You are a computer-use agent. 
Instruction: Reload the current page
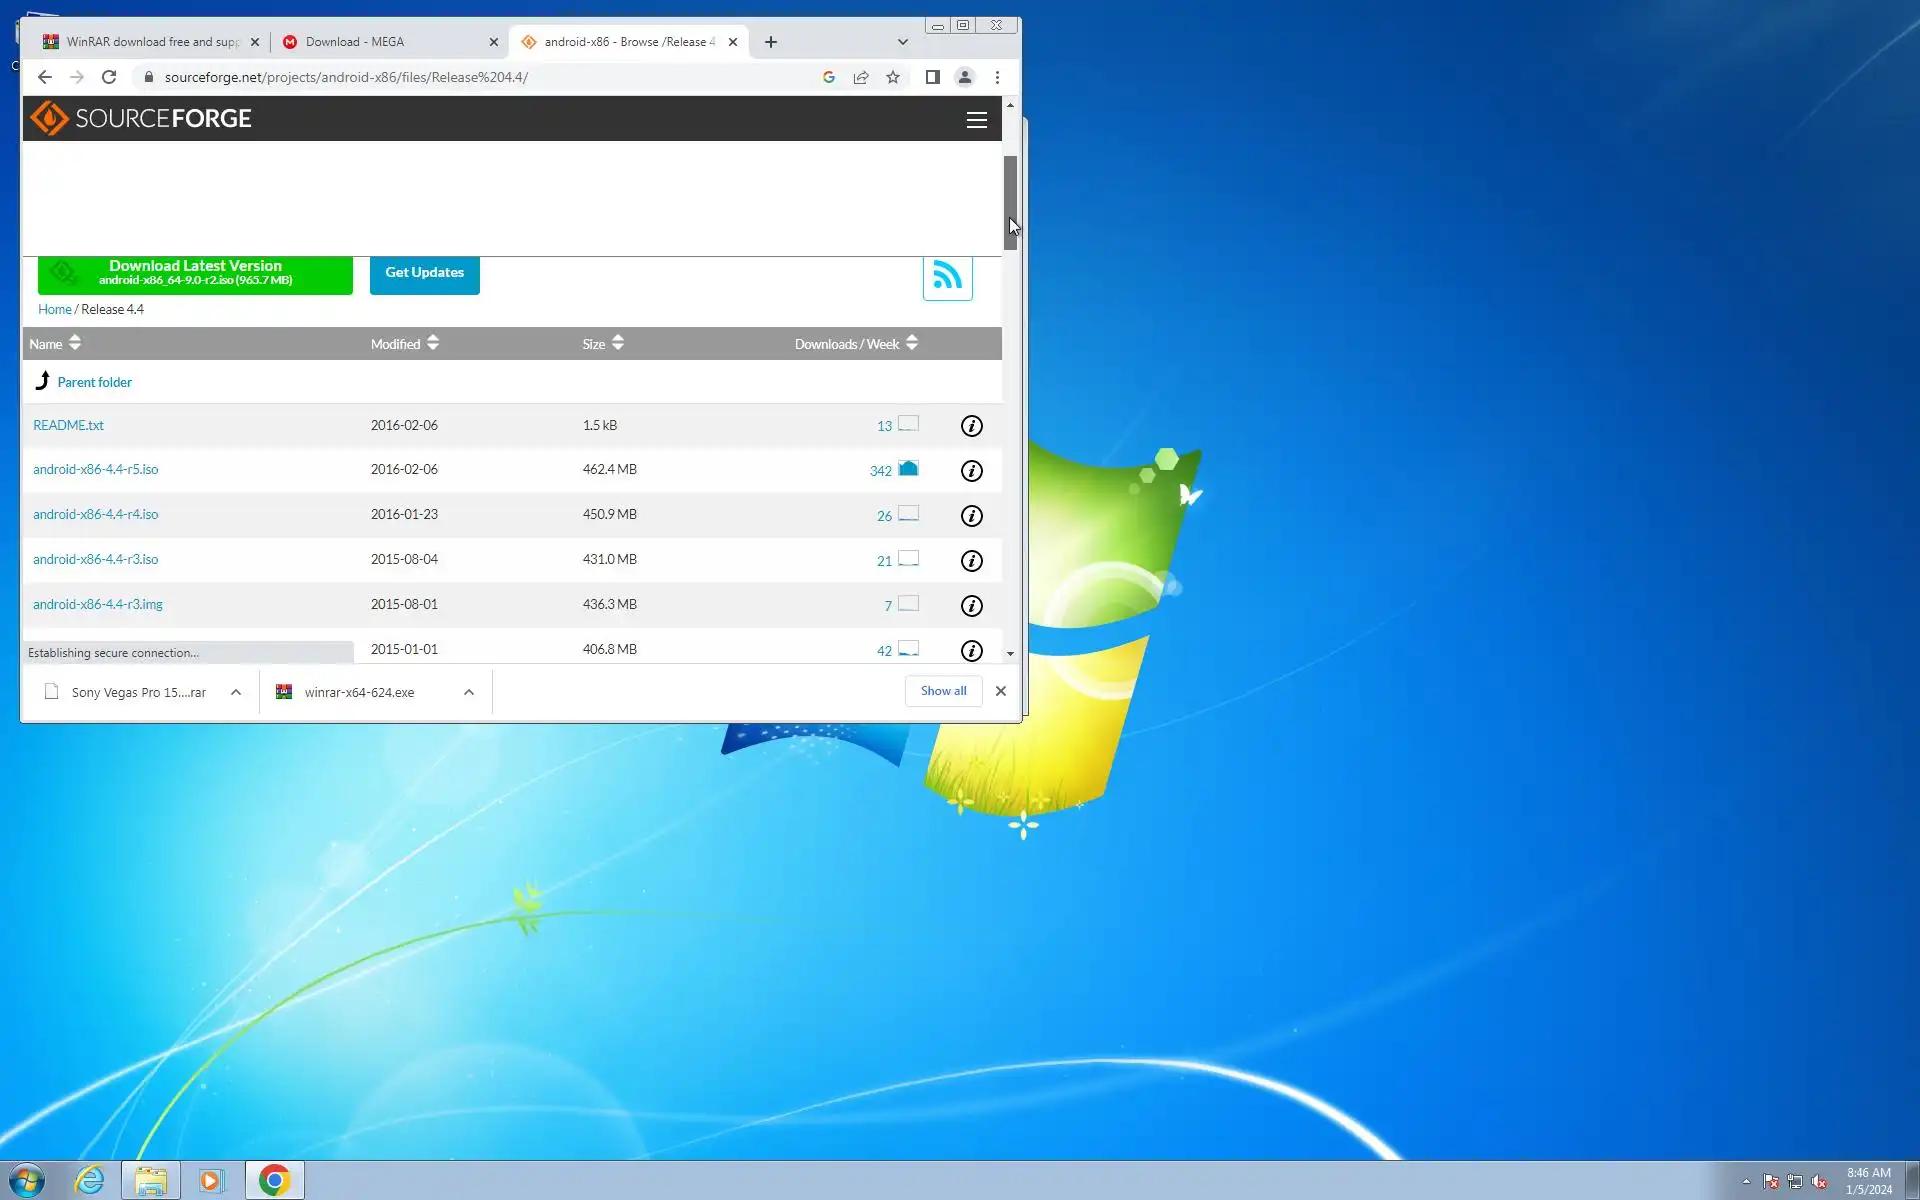coord(109,77)
